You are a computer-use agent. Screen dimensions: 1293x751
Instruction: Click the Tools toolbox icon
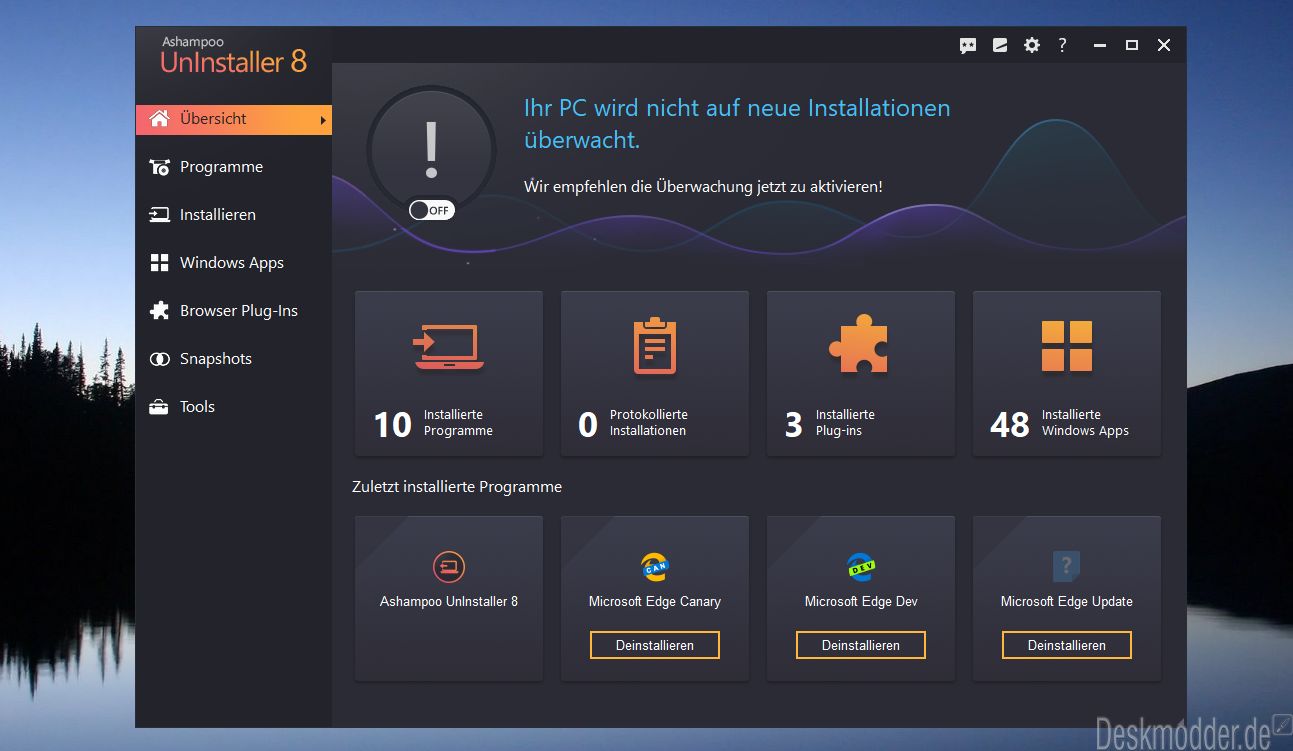click(x=159, y=407)
